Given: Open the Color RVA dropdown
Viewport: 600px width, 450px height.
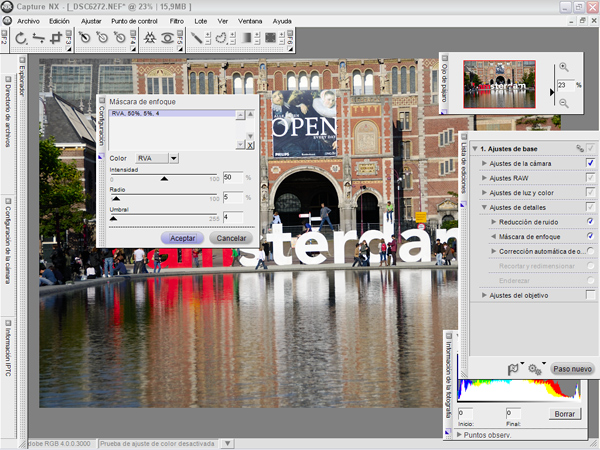Looking at the screenshot, I should pos(174,158).
